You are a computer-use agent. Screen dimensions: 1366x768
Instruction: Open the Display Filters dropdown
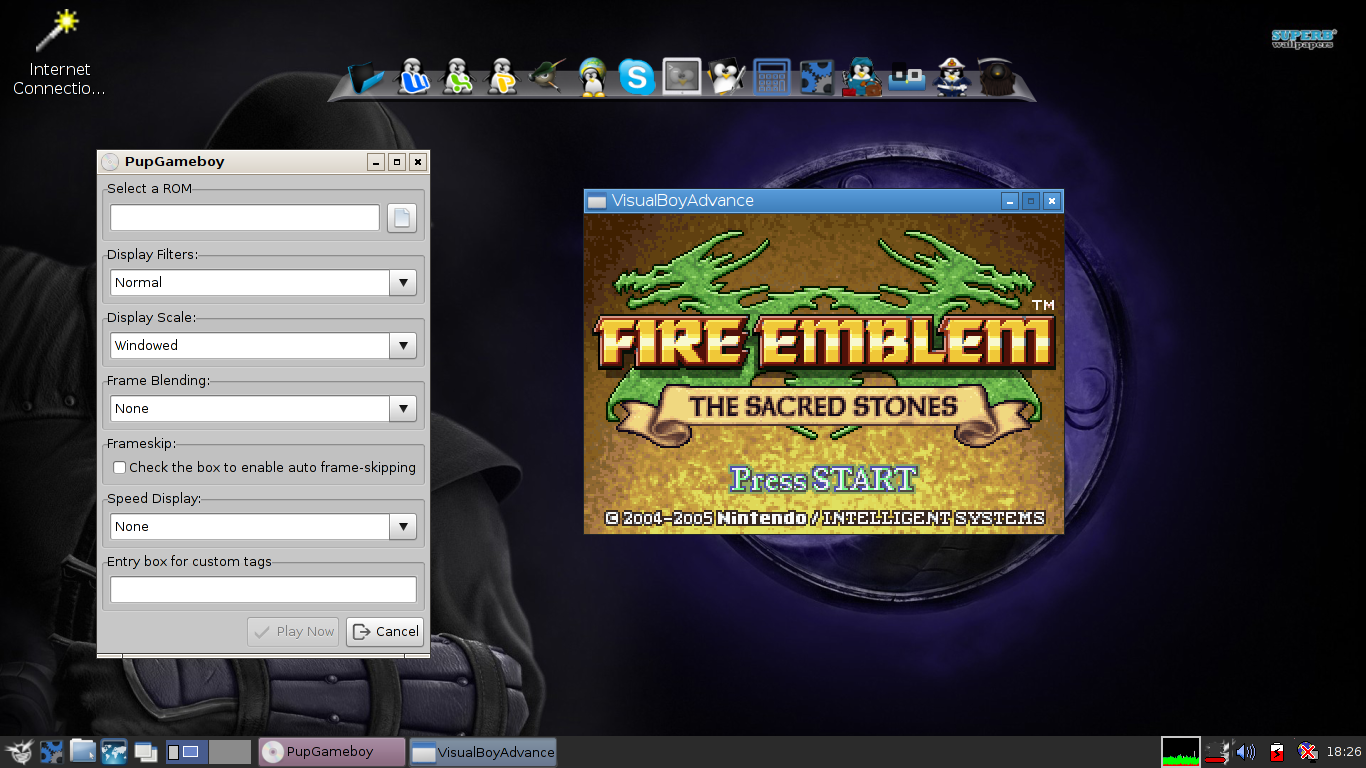402,282
